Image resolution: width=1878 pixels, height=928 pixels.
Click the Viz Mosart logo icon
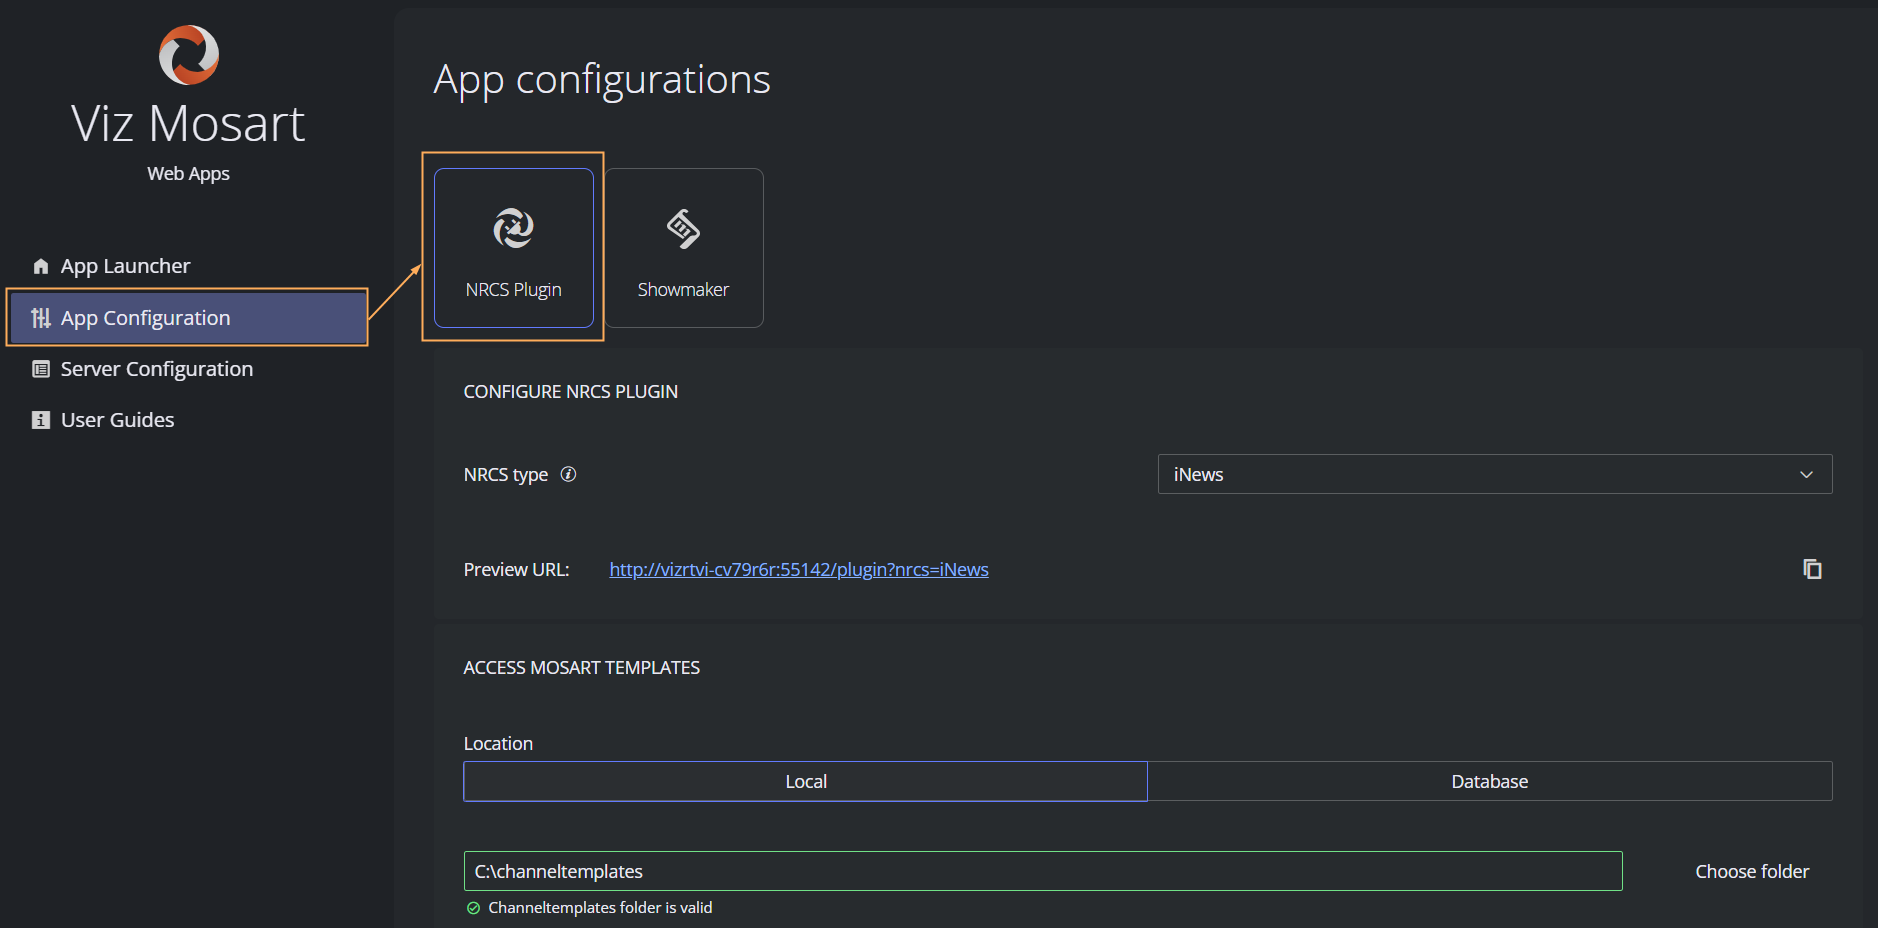188,55
